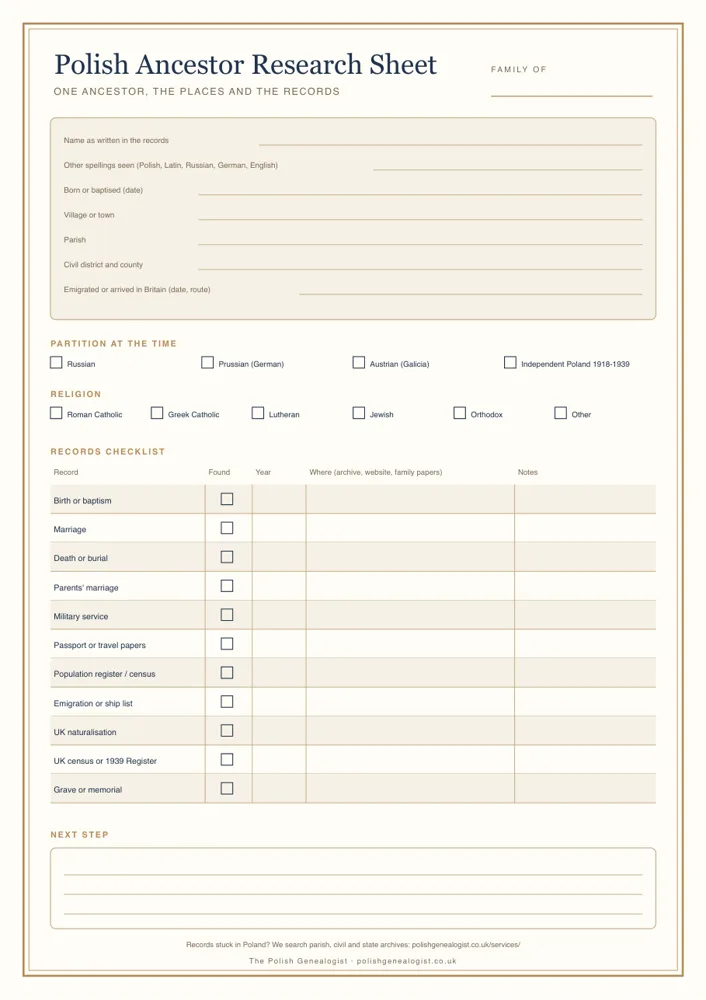Click the 'Partition at the Time' heading
This screenshot has width=706, height=1000.
pyautogui.click(x=114, y=343)
